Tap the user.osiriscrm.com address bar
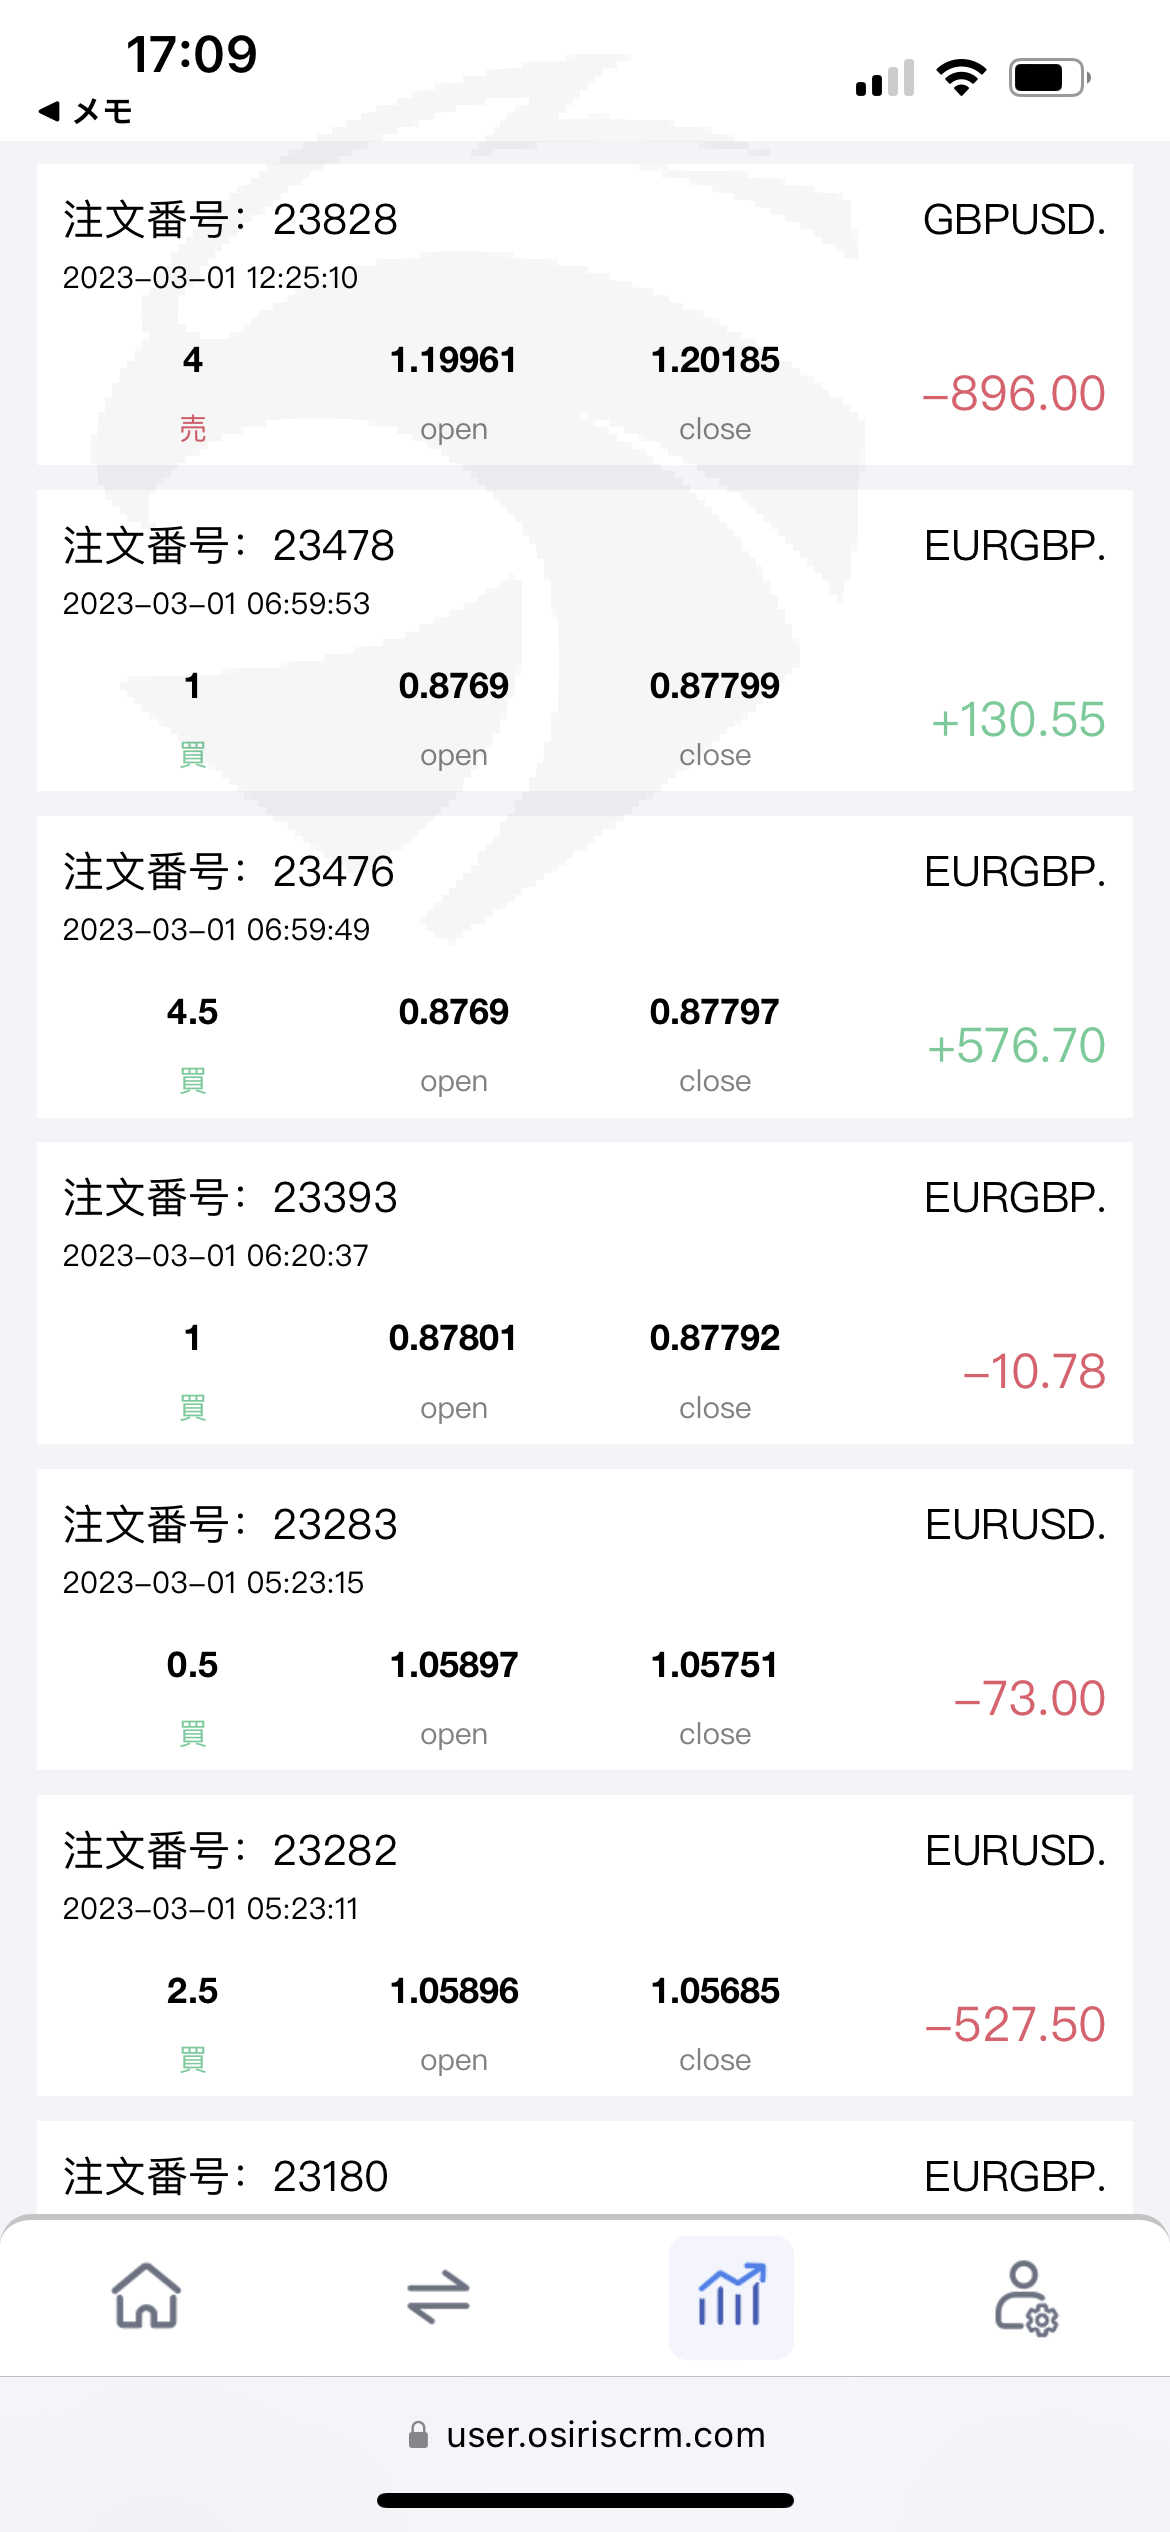The image size is (1170, 2532). pos(605,2435)
